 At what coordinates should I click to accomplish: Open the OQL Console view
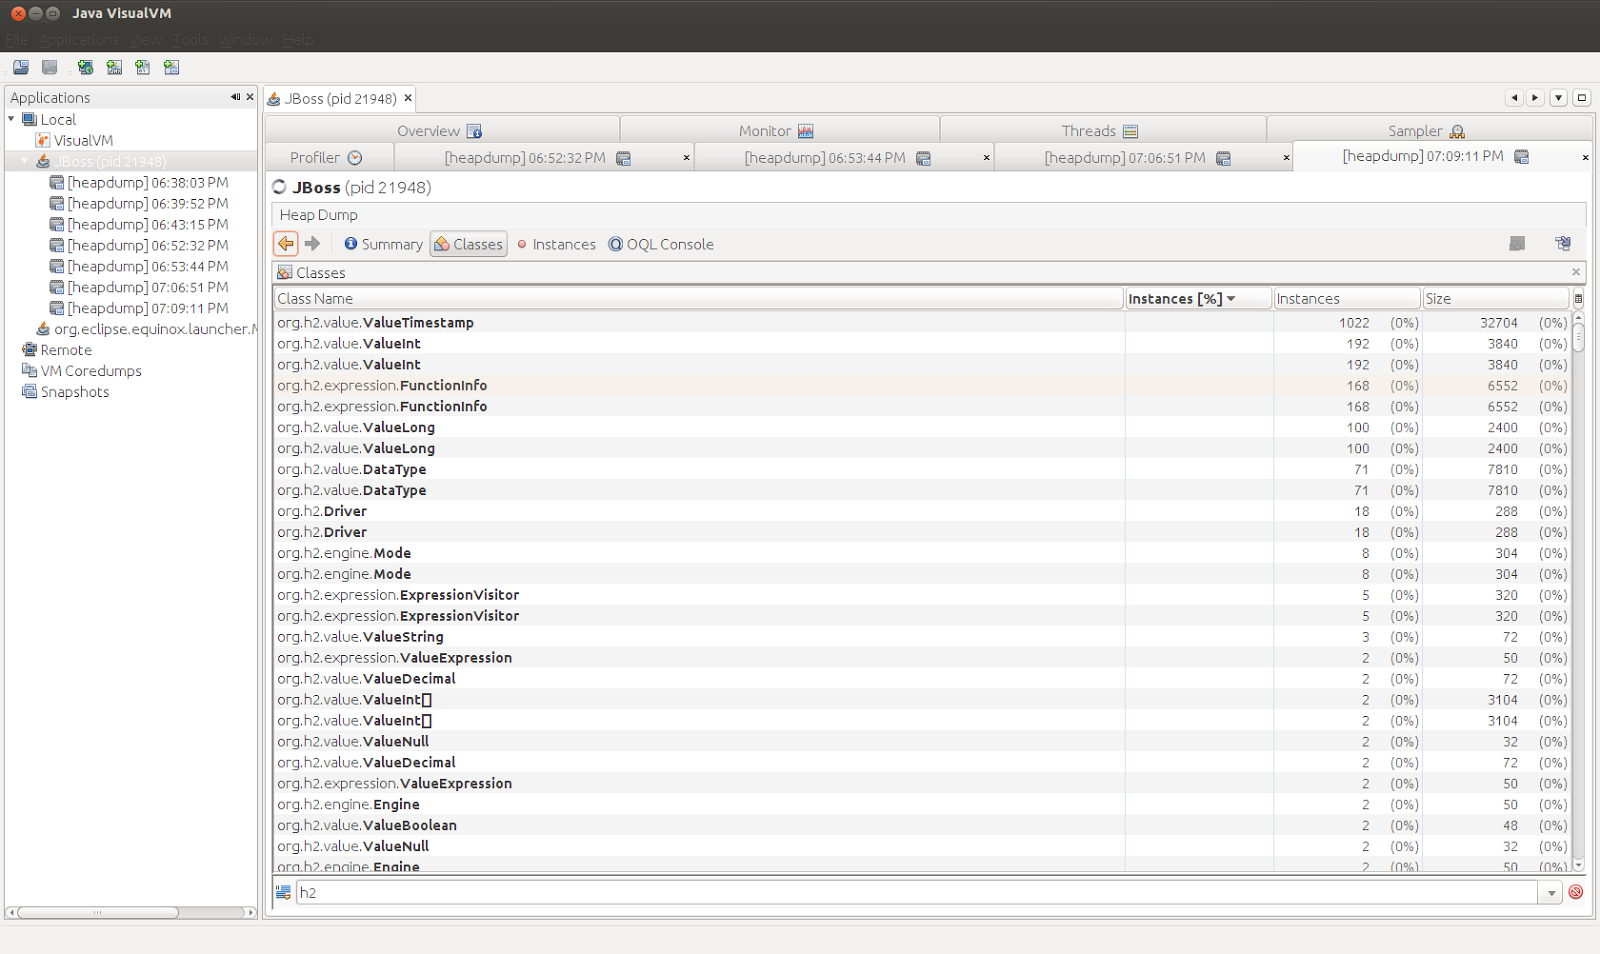[661, 244]
